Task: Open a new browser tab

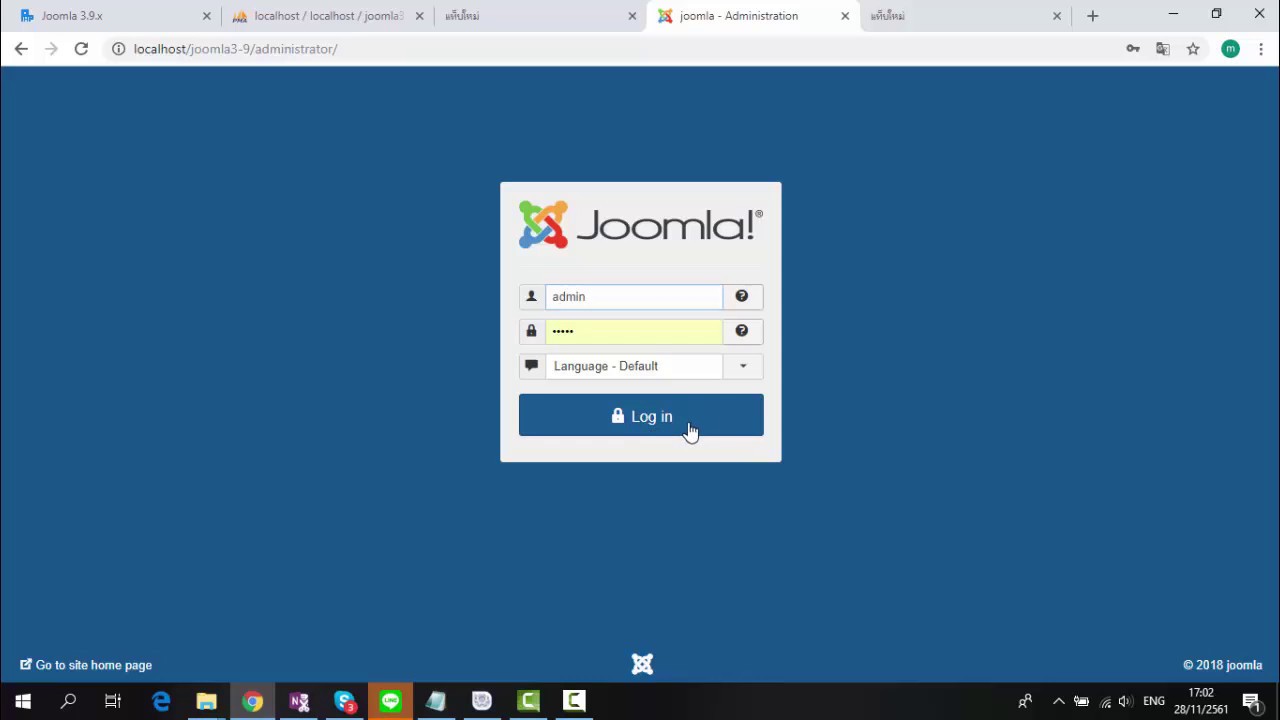Action: [1092, 16]
